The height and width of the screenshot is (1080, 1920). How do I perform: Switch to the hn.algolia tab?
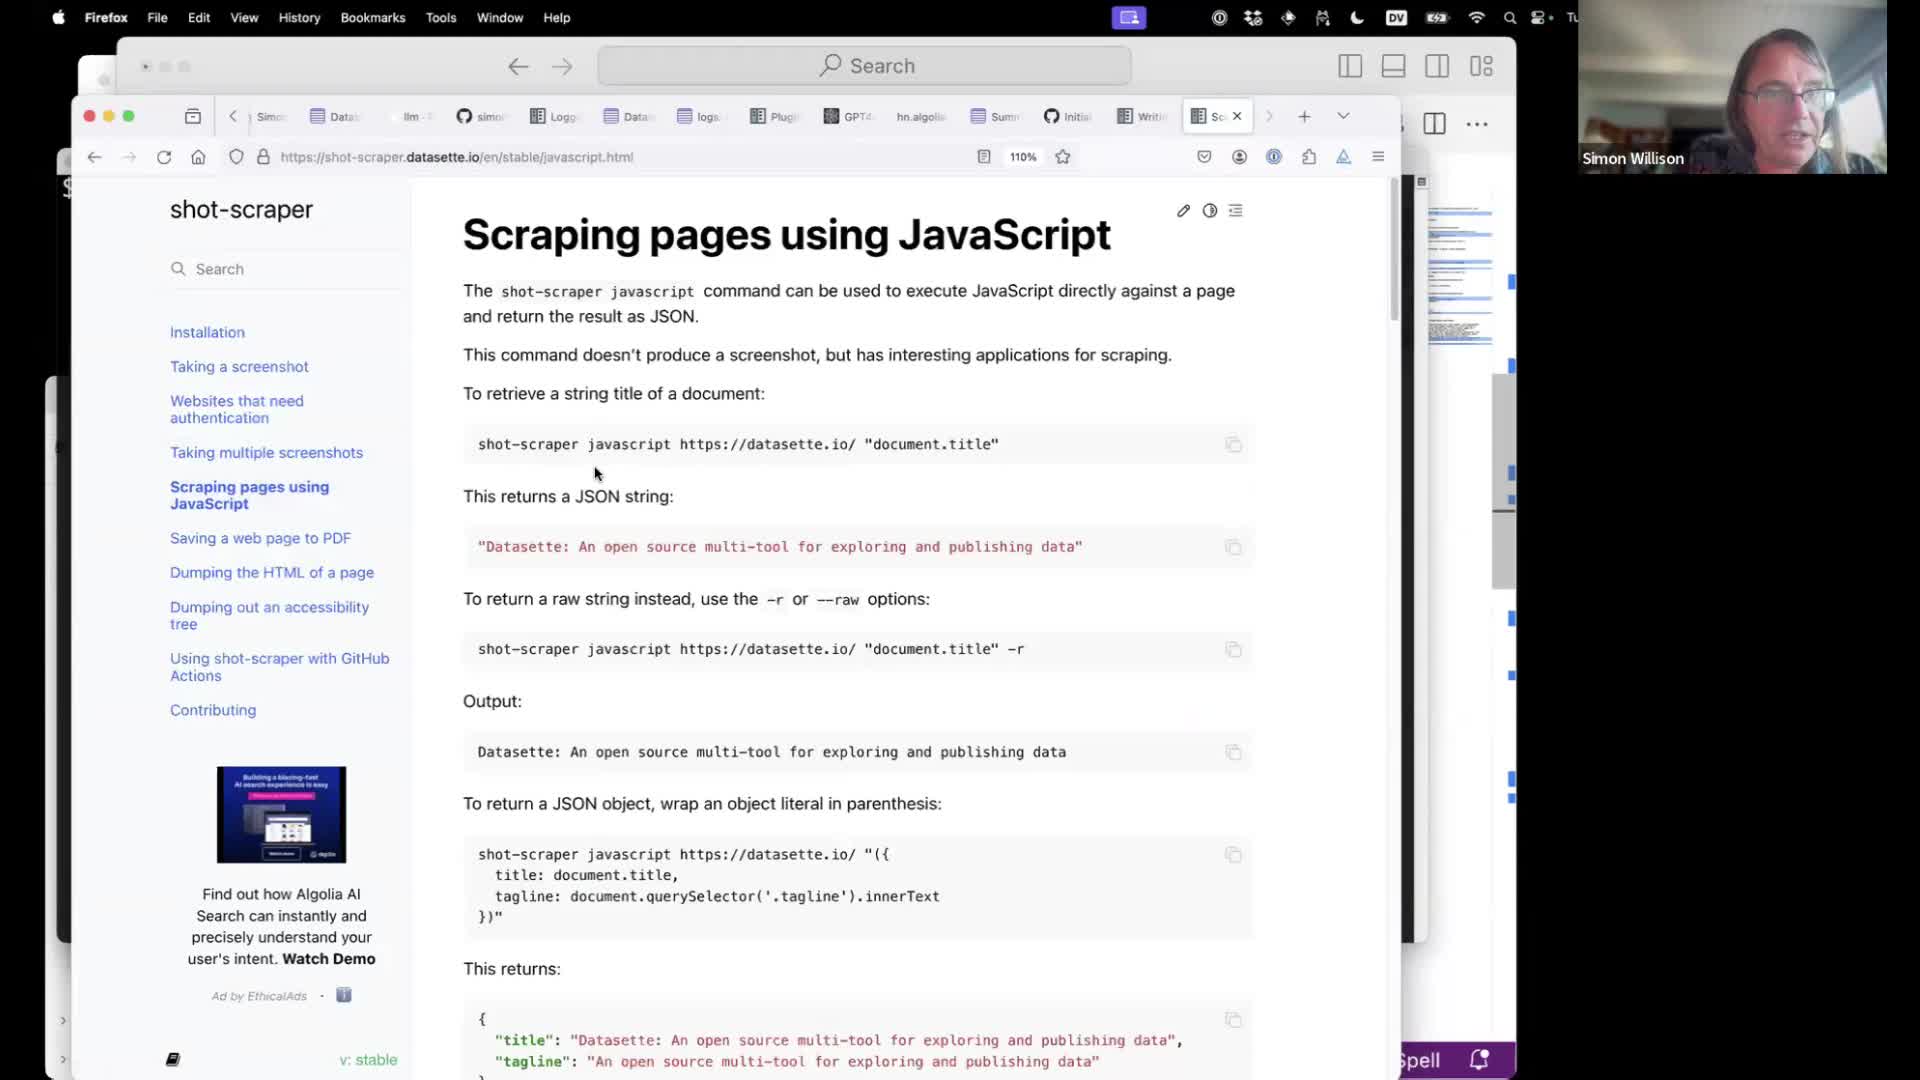coord(920,116)
